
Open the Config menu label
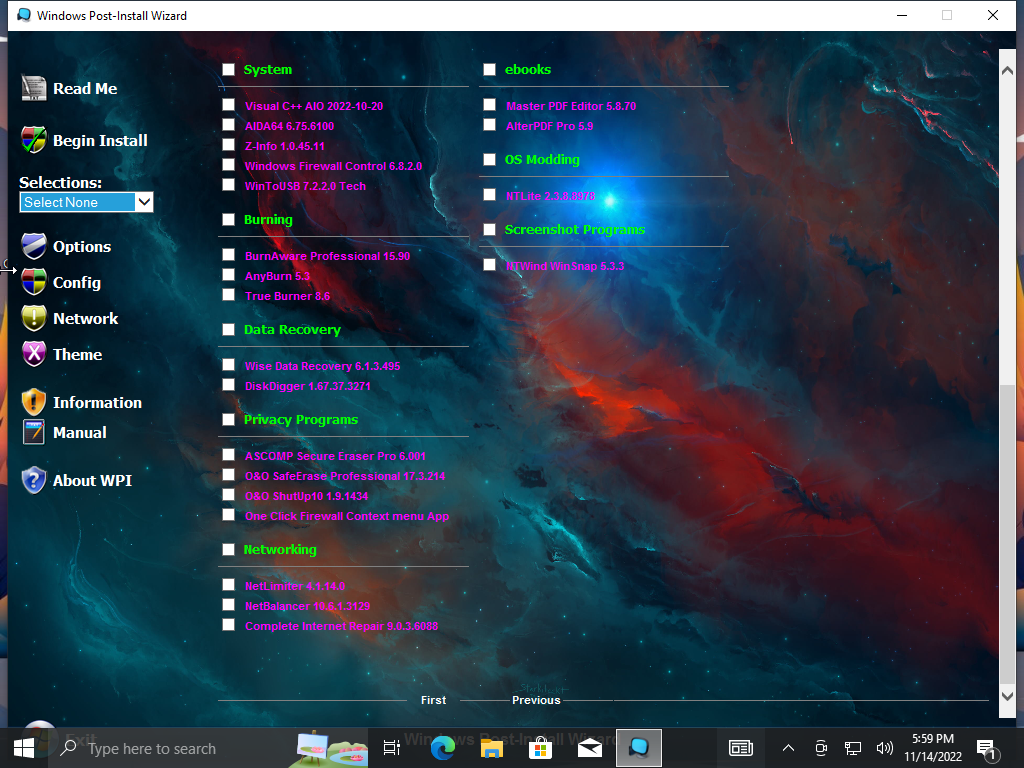coord(76,283)
